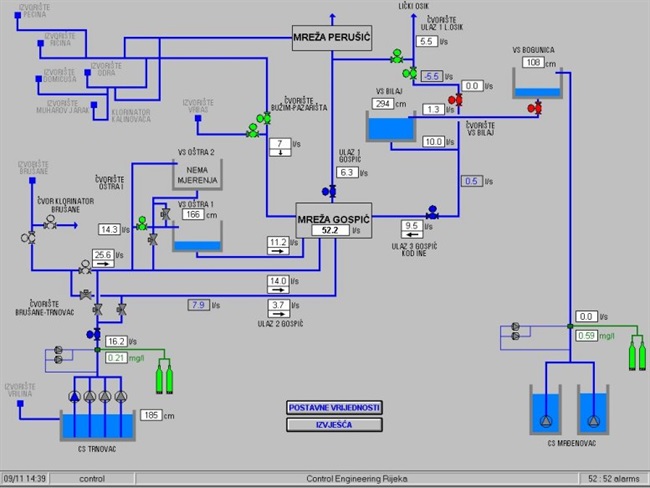The height and width of the screenshot is (488, 650).
Task: Select the blue valve beside the 16.2 l/s reading
Action: (94, 334)
